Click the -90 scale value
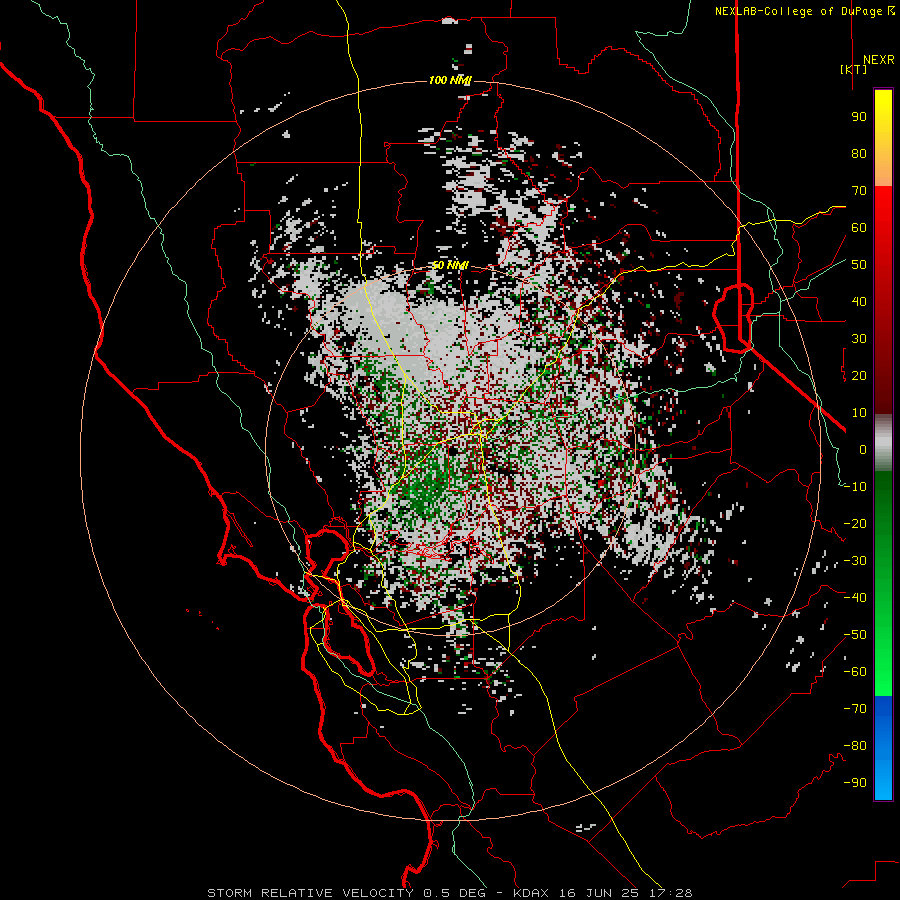This screenshot has height=900, width=900. coord(855,783)
